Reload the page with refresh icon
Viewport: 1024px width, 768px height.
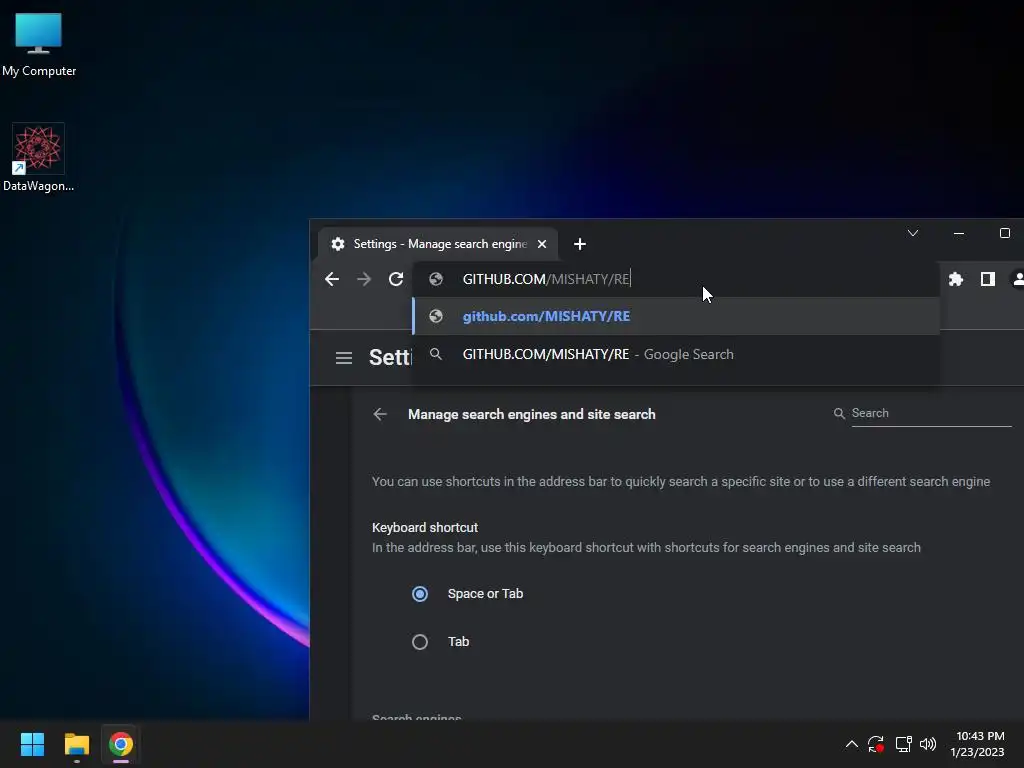396,280
